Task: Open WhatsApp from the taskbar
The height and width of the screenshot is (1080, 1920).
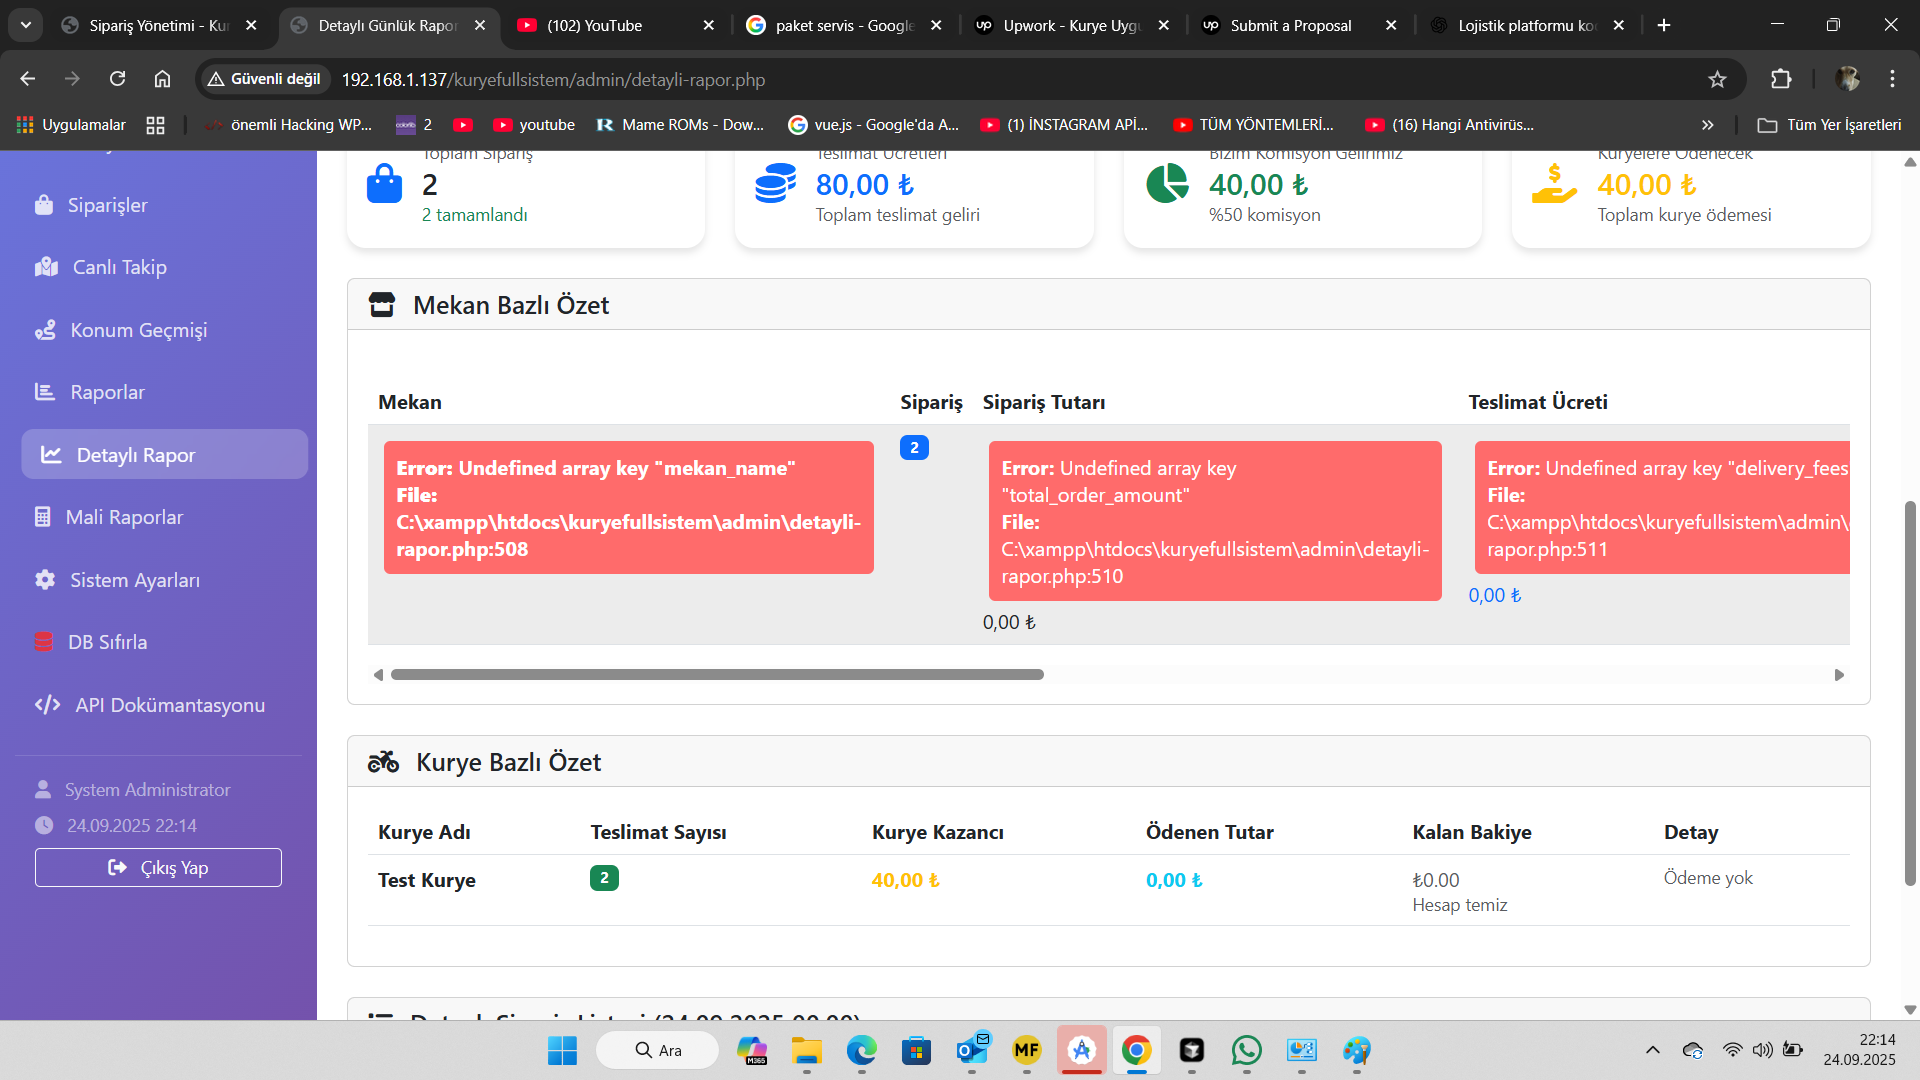Action: click(1246, 1050)
